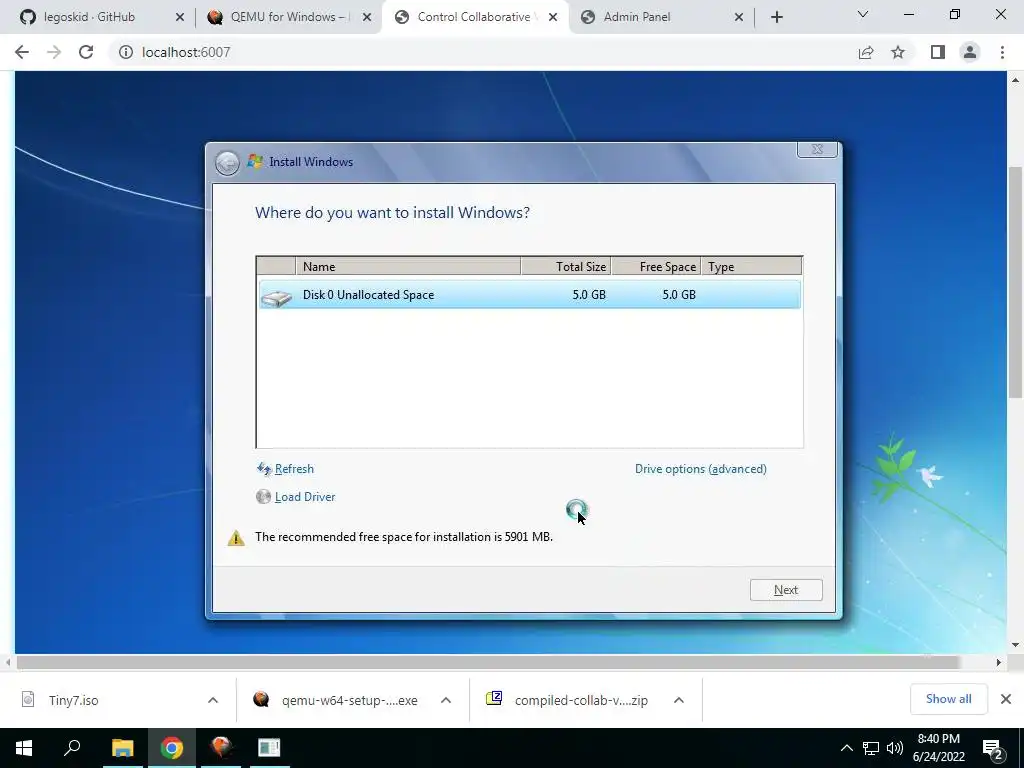Click scroll-right arrow of horizontal scrollbar
Viewport: 1024px width, 768px height.
(x=999, y=662)
